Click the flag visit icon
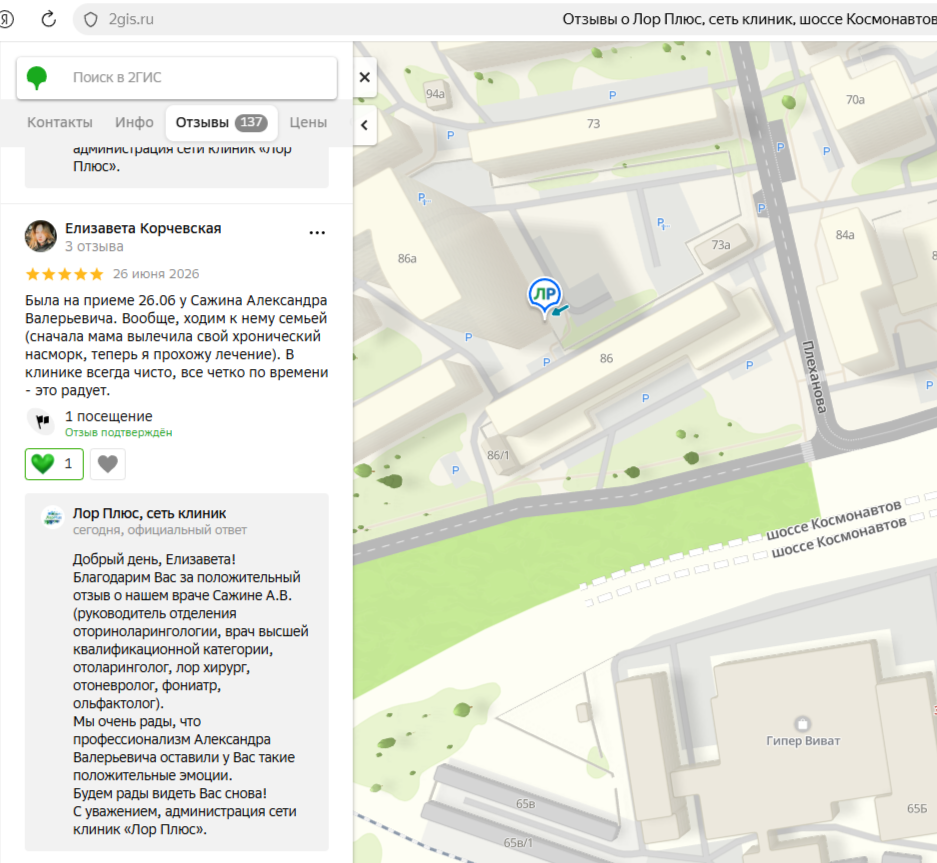937x863 pixels. click(42, 421)
